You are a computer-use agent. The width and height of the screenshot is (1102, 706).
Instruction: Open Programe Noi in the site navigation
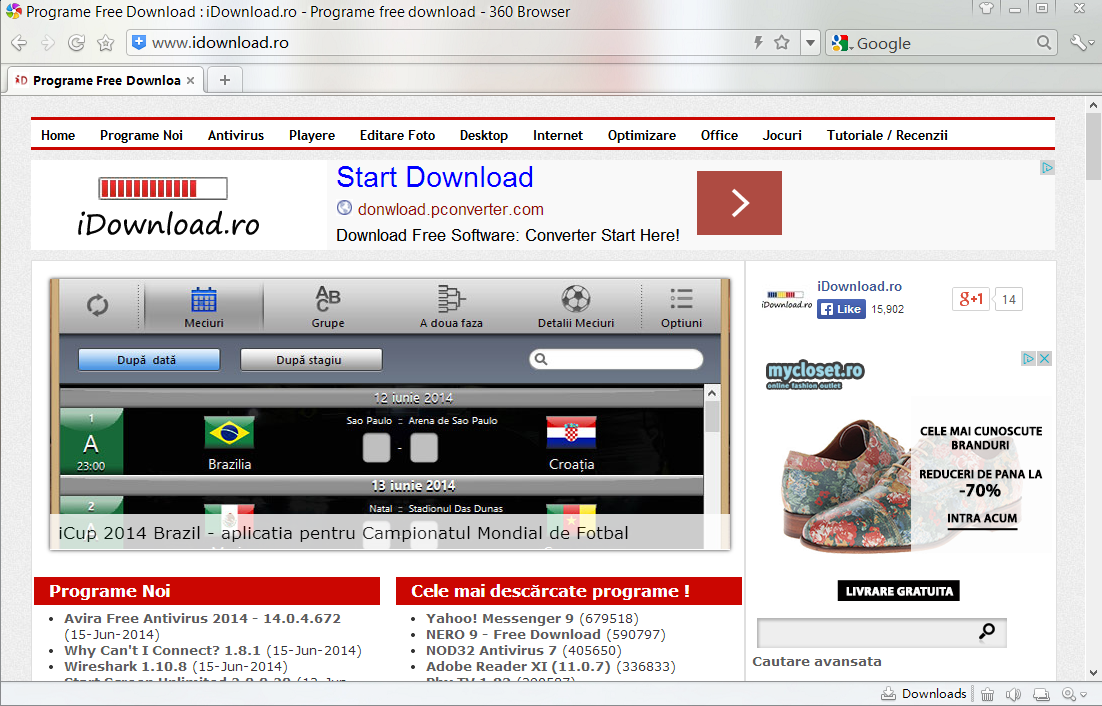(x=141, y=135)
